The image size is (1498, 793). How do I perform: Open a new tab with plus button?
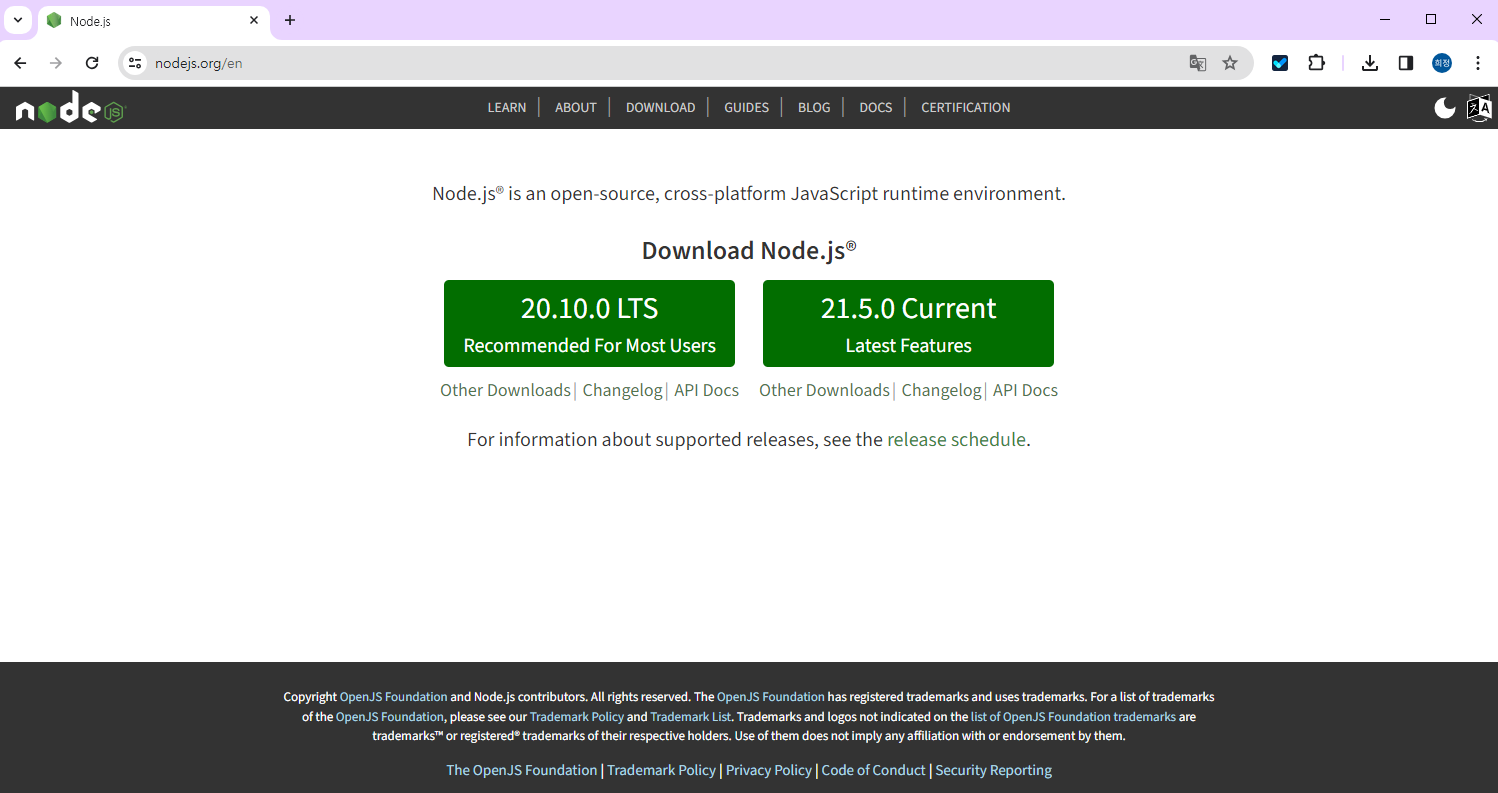pyautogui.click(x=290, y=20)
